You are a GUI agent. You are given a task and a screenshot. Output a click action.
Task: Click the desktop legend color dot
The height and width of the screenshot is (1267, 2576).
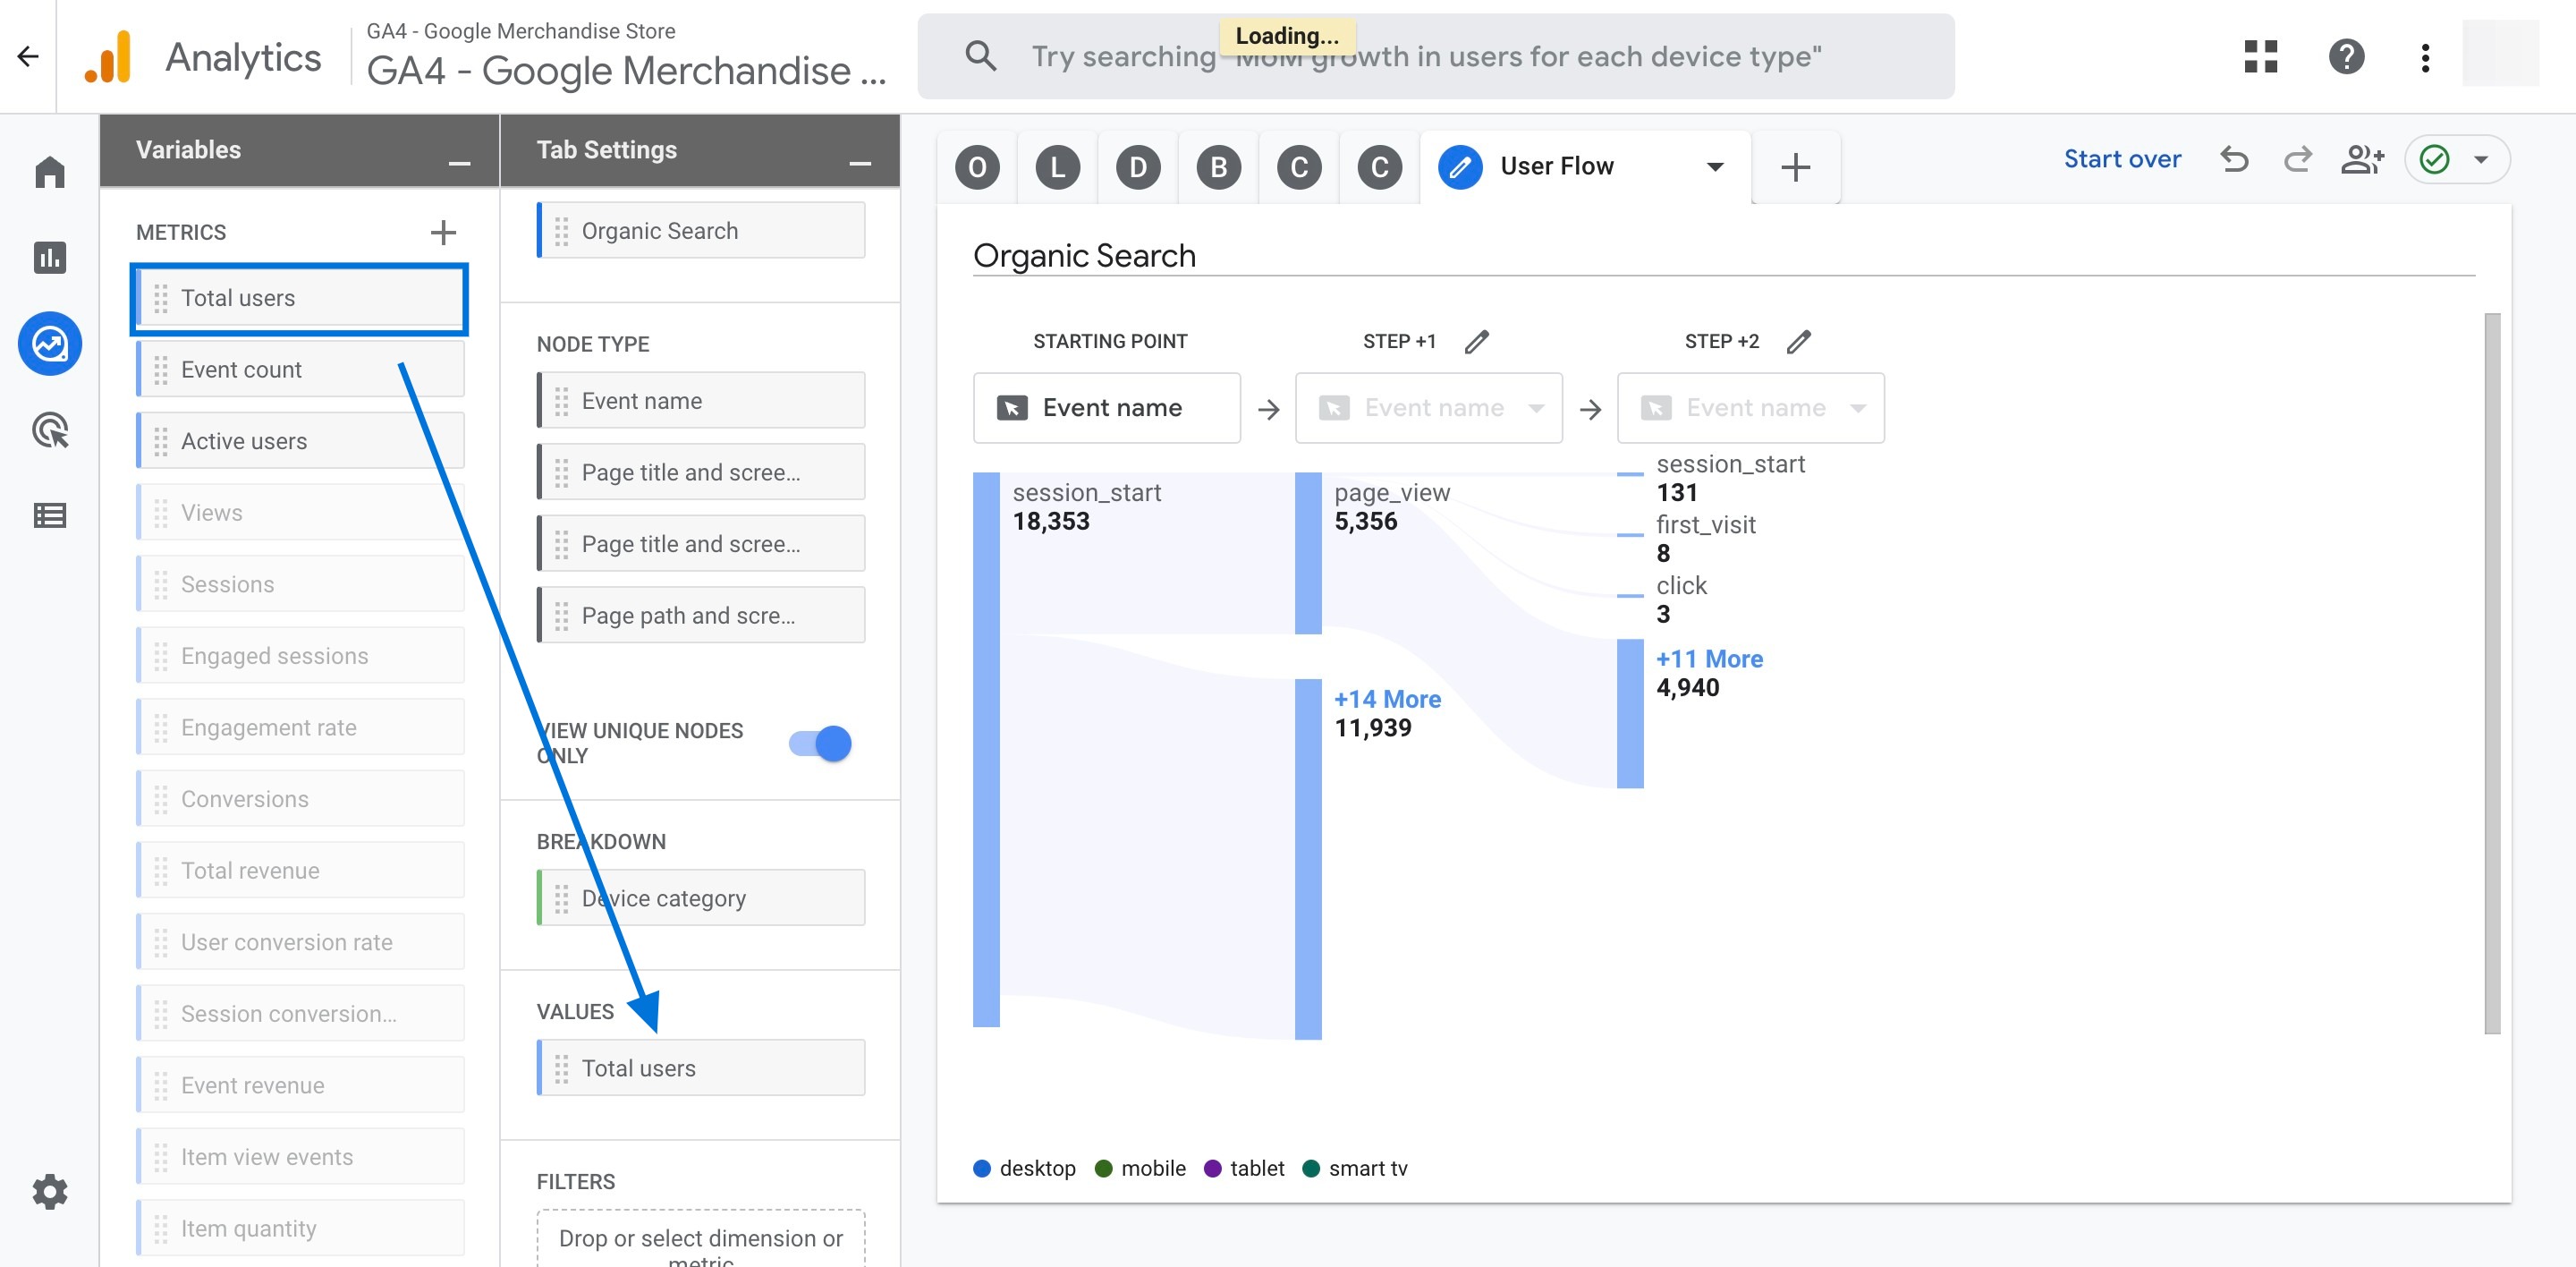(x=982, y=1168)
